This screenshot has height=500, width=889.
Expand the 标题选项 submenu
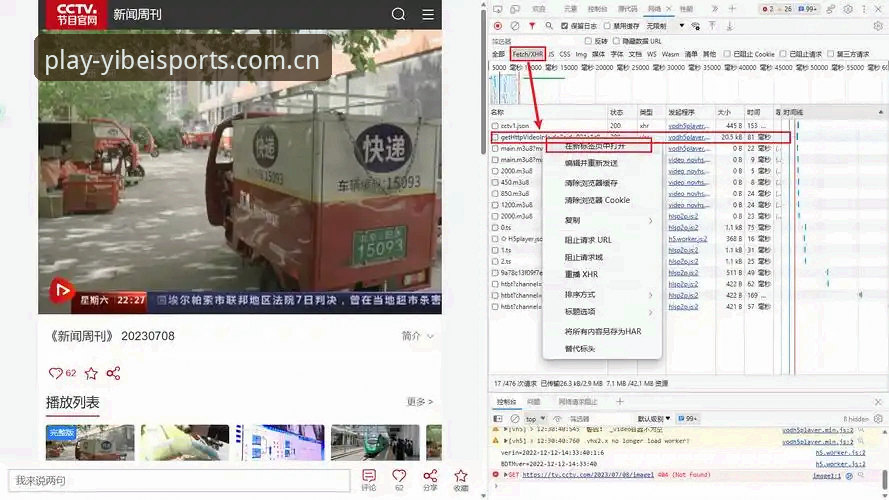point(650,312)
